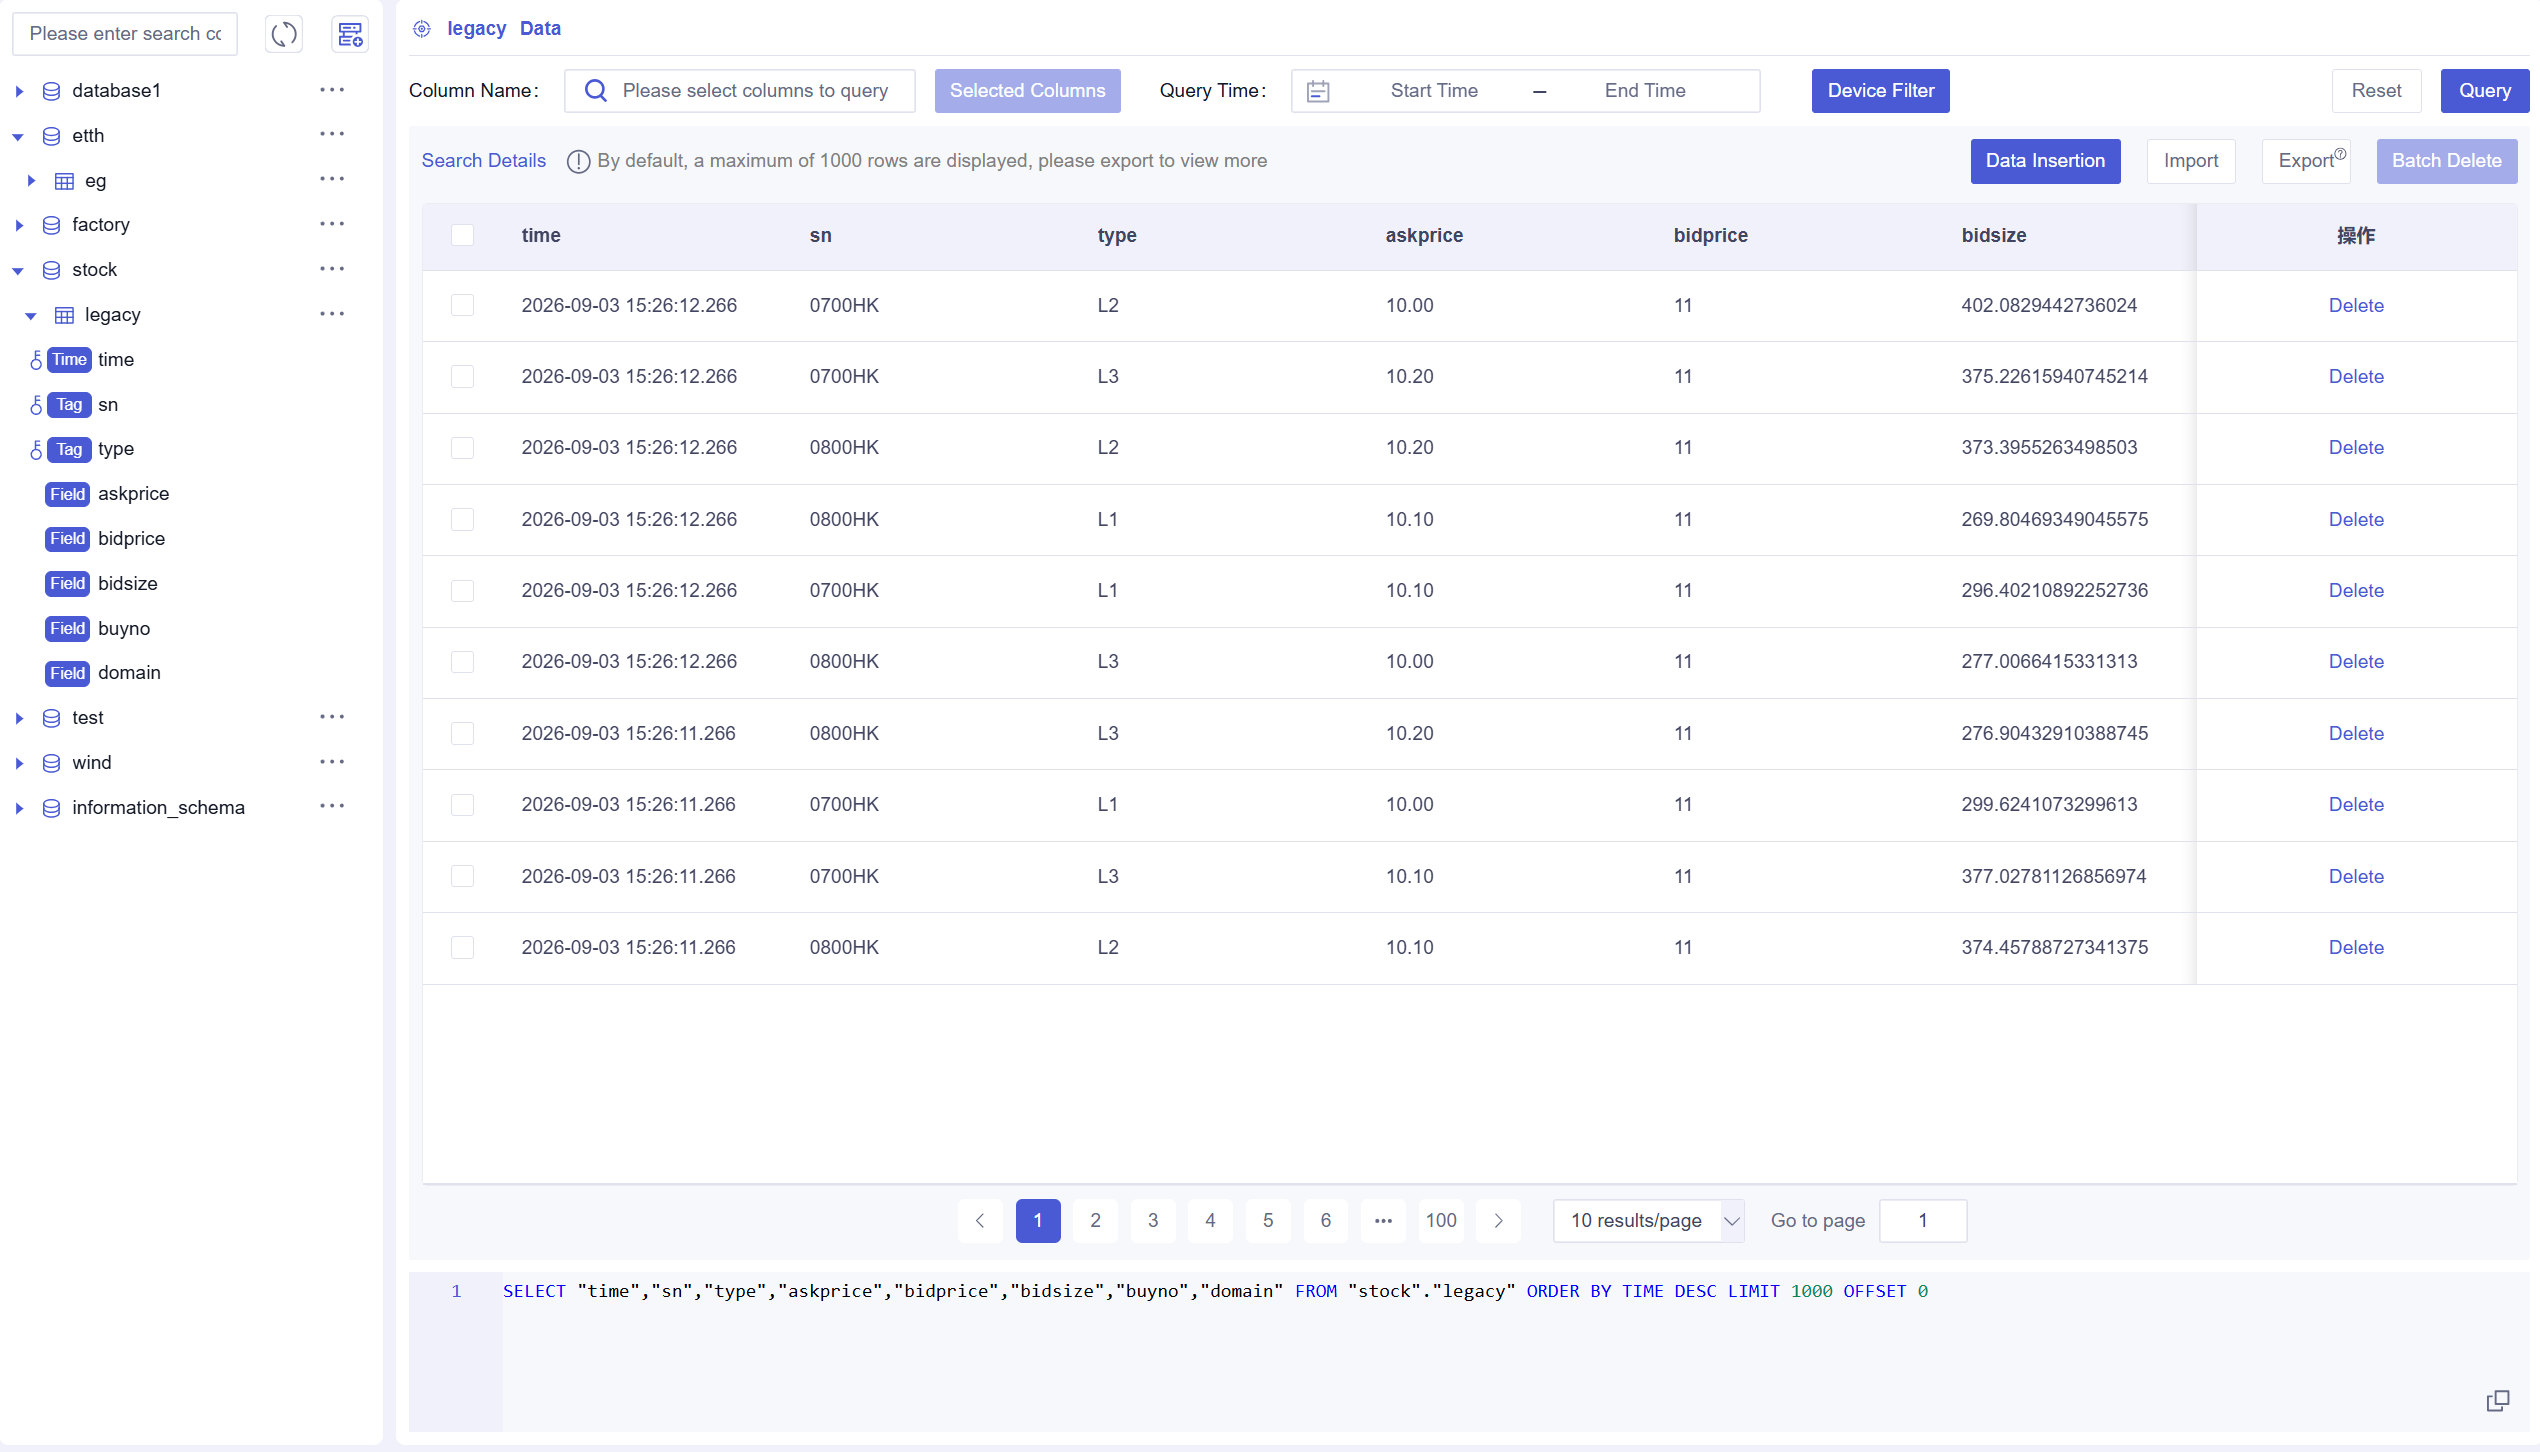Screen dimensions: 2540x1452
Task: Click the eg table grid icon
Action: click(x=64, y=181)
